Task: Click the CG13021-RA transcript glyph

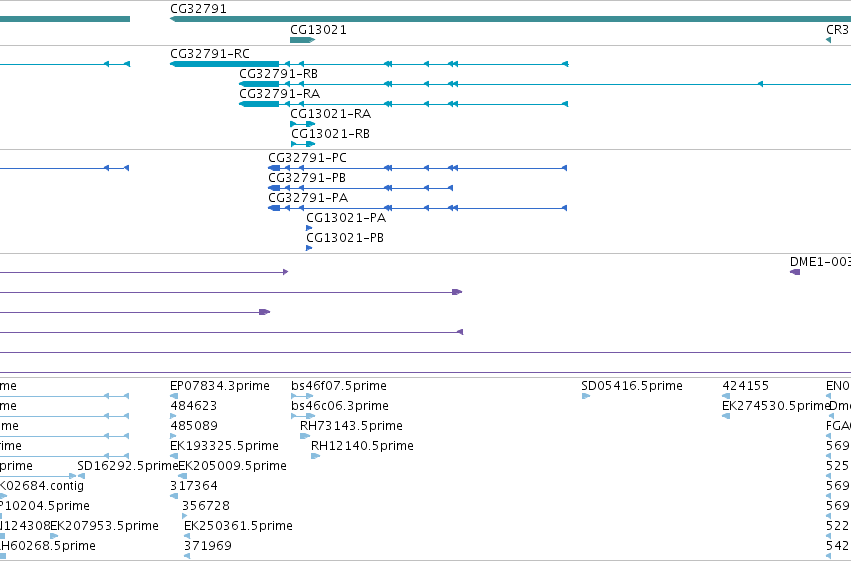Action: click(x=302, y=124)
